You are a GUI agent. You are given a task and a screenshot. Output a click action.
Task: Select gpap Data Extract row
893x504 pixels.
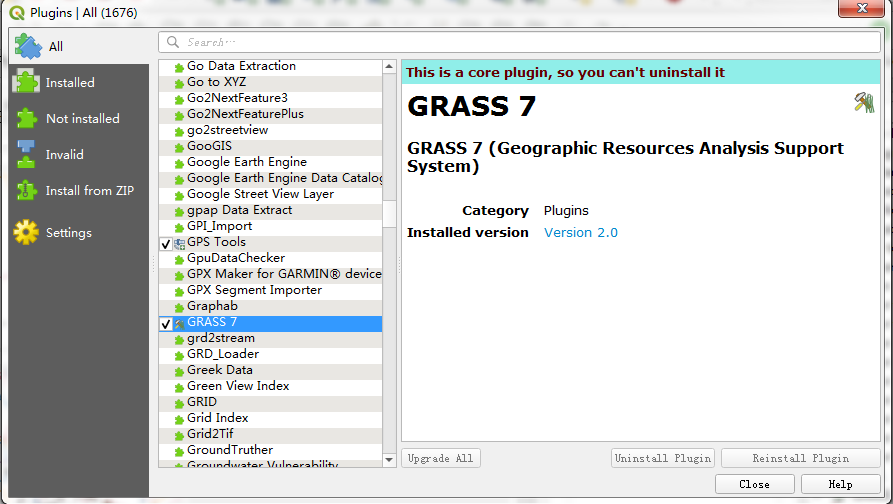coord(271,210)
